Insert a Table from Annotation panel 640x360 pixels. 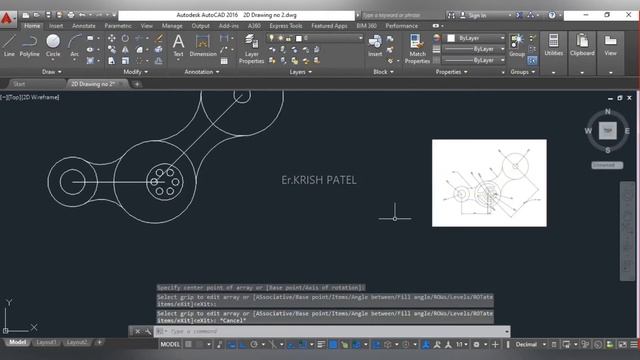pyautogui.click(x=224, y=61)
